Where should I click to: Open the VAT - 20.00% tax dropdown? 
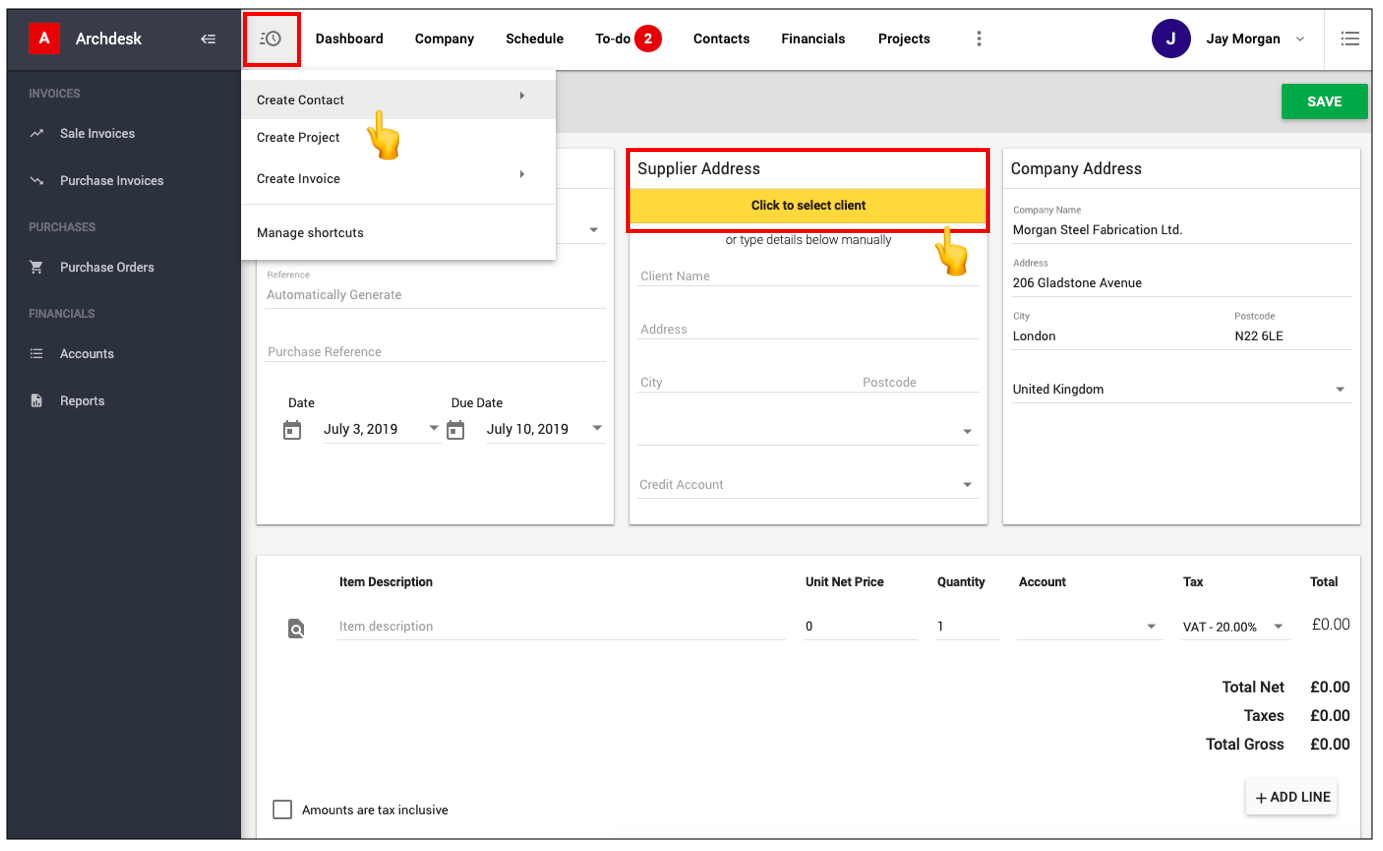tap(1235, 627)
